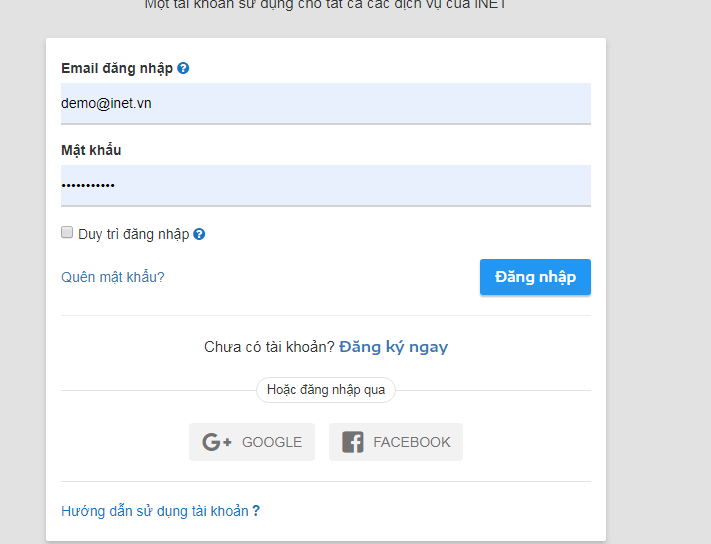This screenshot has width=711, height=544.
Task: Open the Hướng dẫn sử dụng tài khoản link
Action: coord(155,511)
